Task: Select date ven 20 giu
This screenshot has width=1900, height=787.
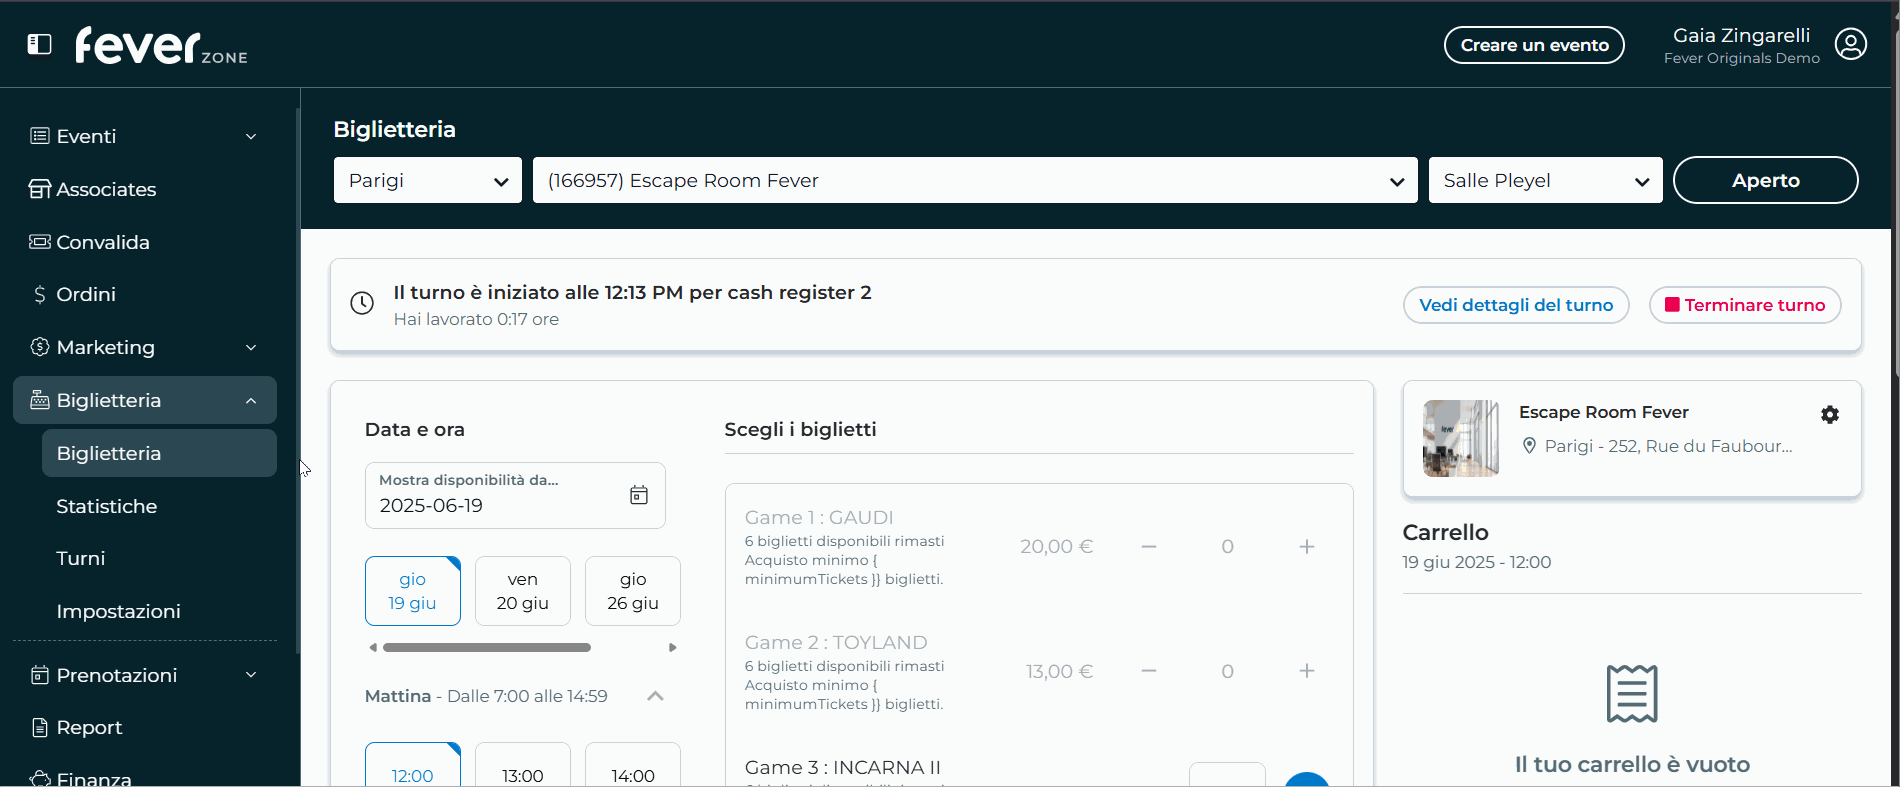Action: click(523, 591)
